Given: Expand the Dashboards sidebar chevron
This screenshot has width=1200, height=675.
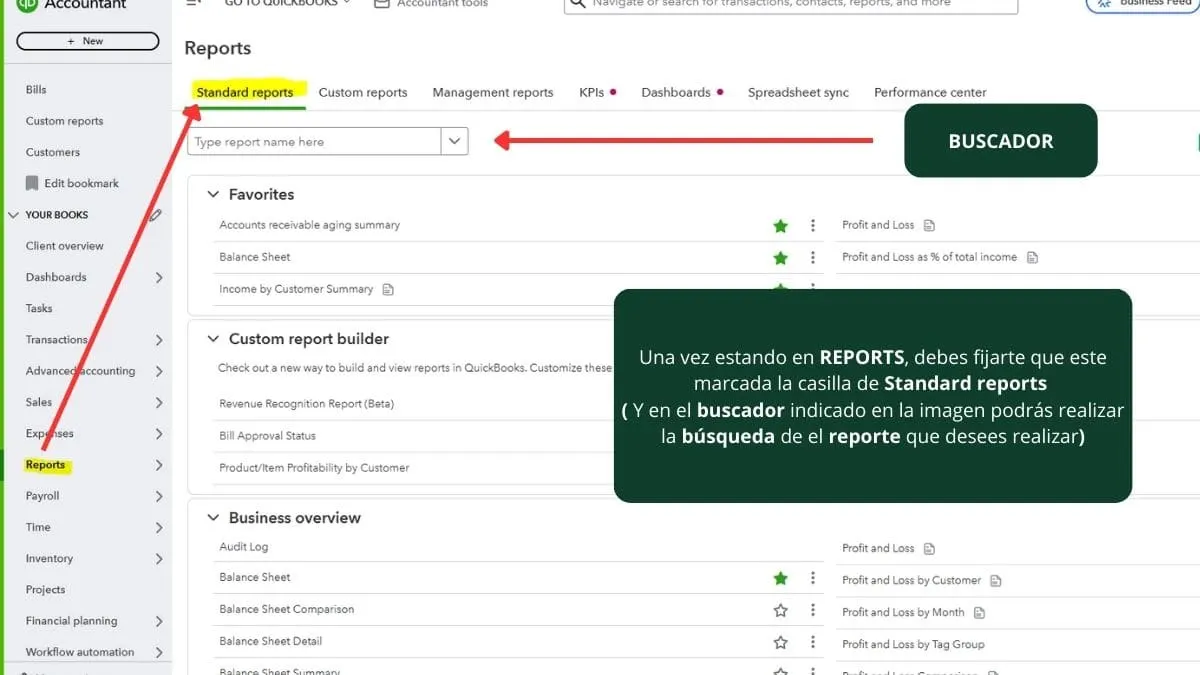Looking at the screenshot, I should click(159, 277).
